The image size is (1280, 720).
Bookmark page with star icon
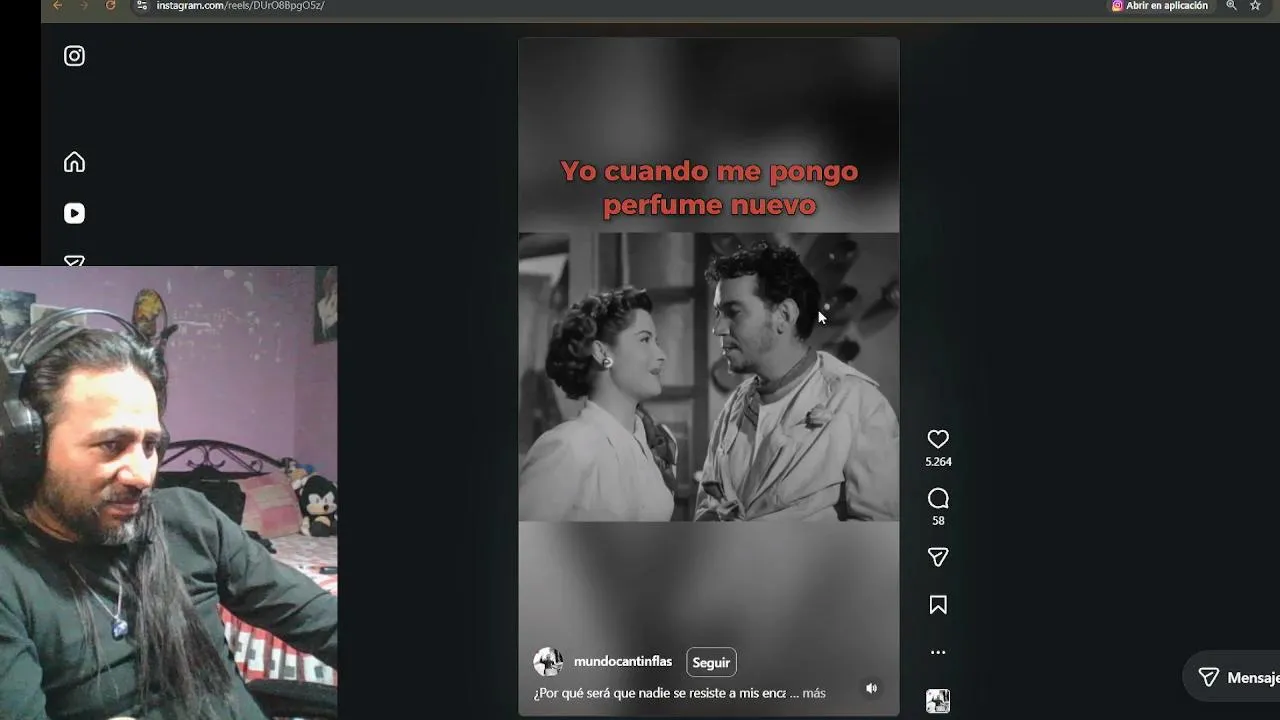[1255, 6]
